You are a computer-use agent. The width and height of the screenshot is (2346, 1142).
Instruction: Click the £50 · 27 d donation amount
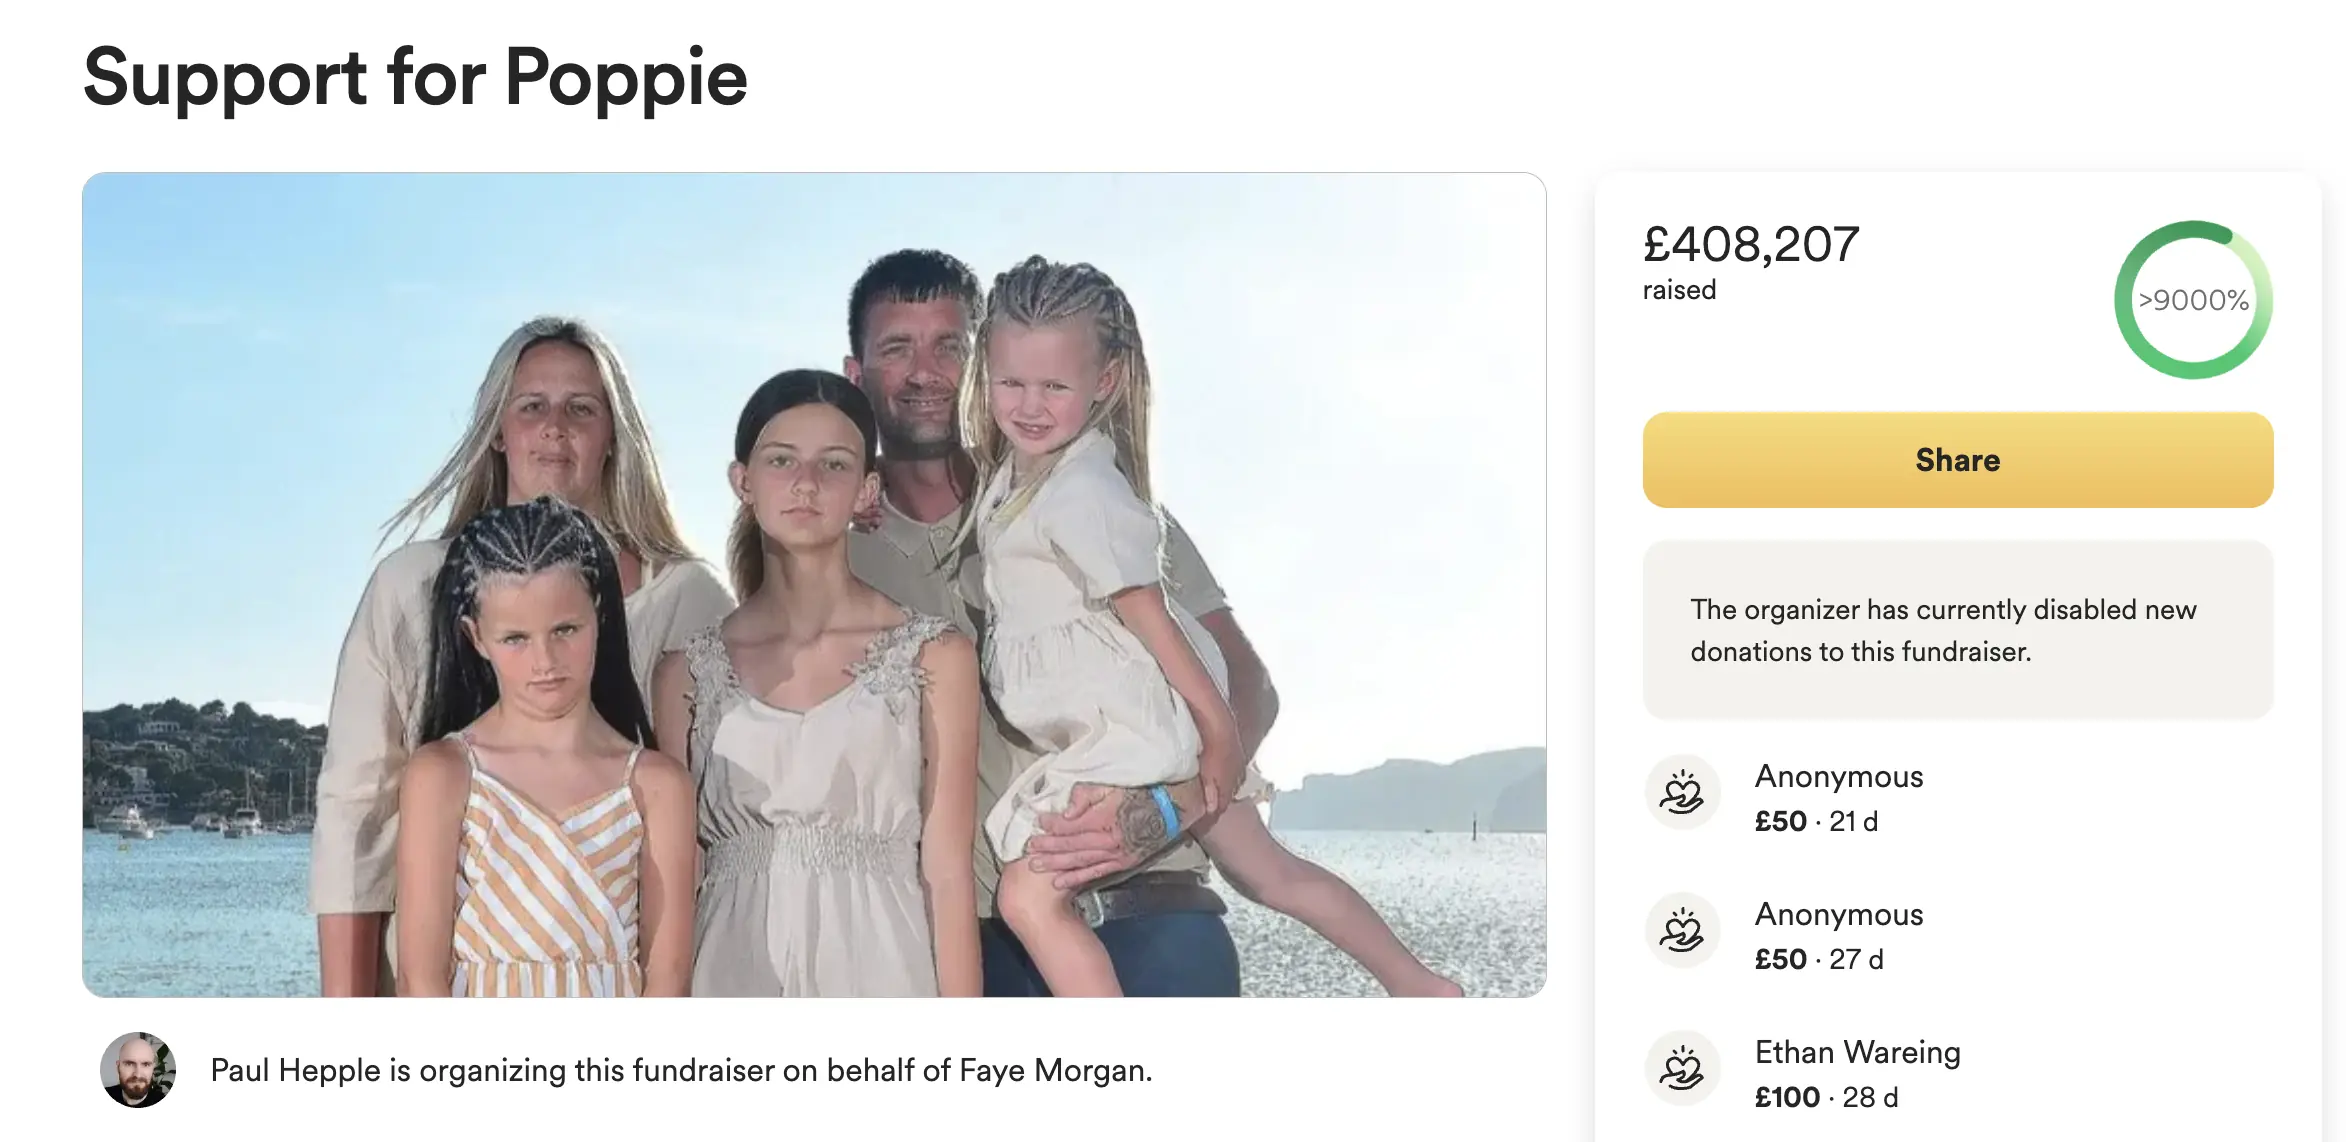pyautogui.click(x=1818, y=959)
